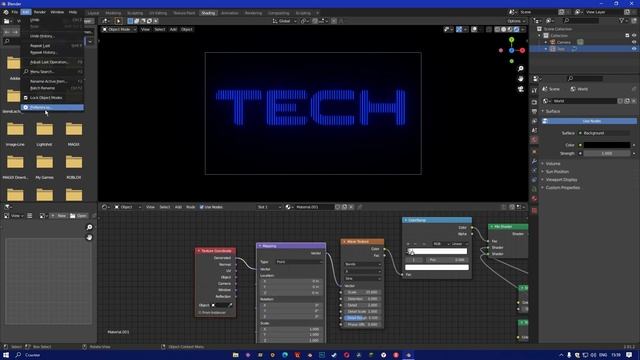Switch to solid viewport shading

504,29
